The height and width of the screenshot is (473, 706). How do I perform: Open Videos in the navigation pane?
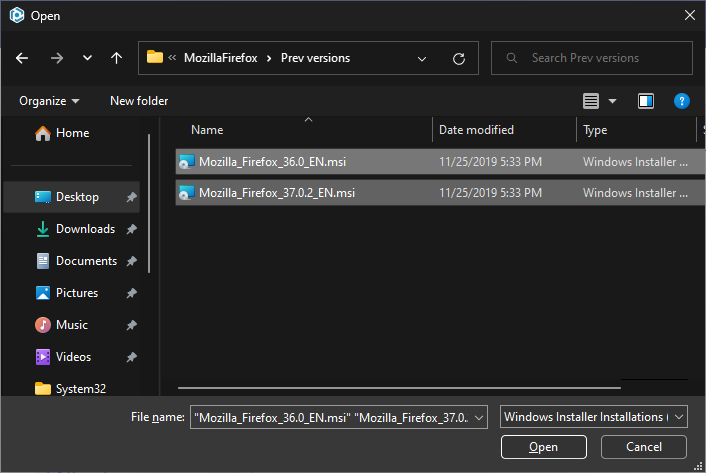tap(73, 357)
